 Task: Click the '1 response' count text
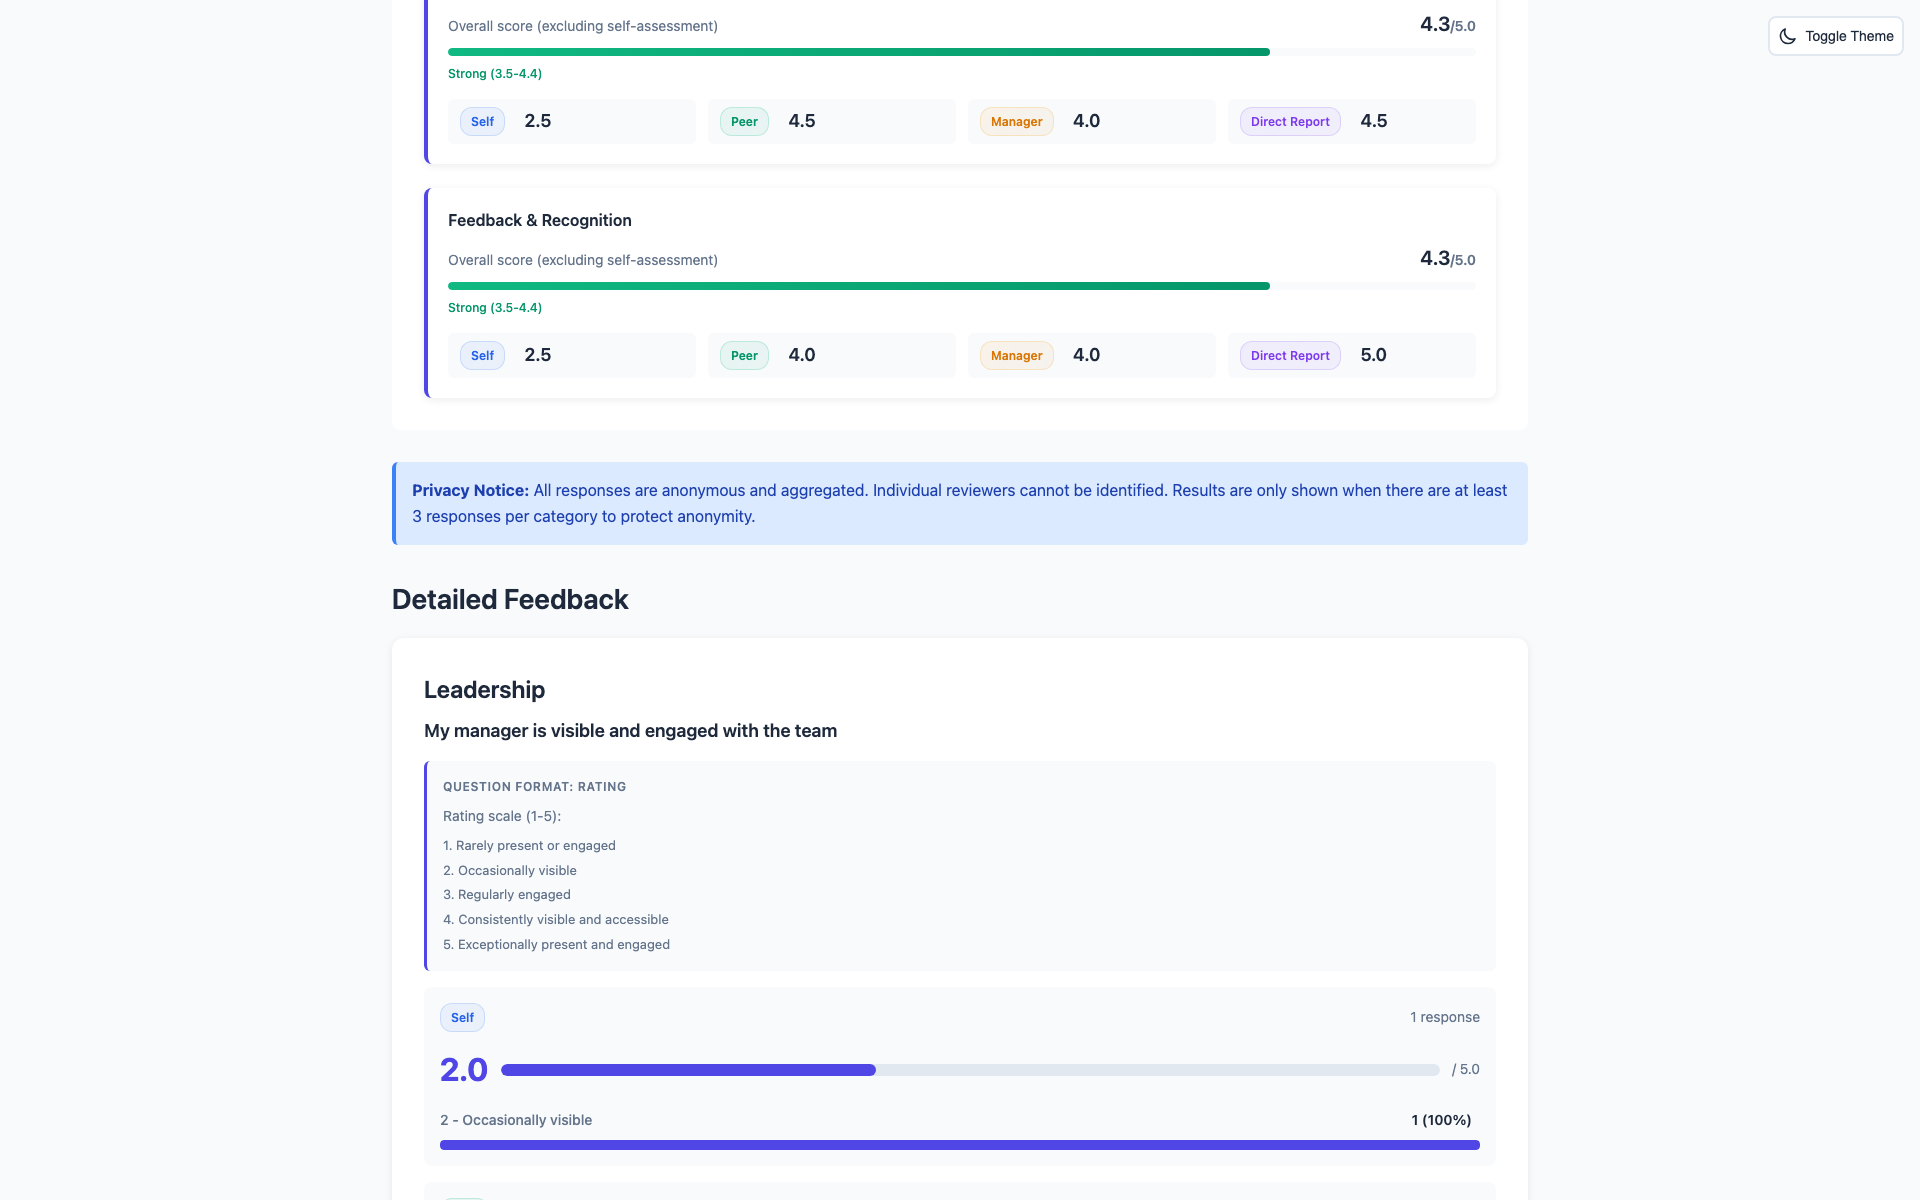pos(1444,1017)
